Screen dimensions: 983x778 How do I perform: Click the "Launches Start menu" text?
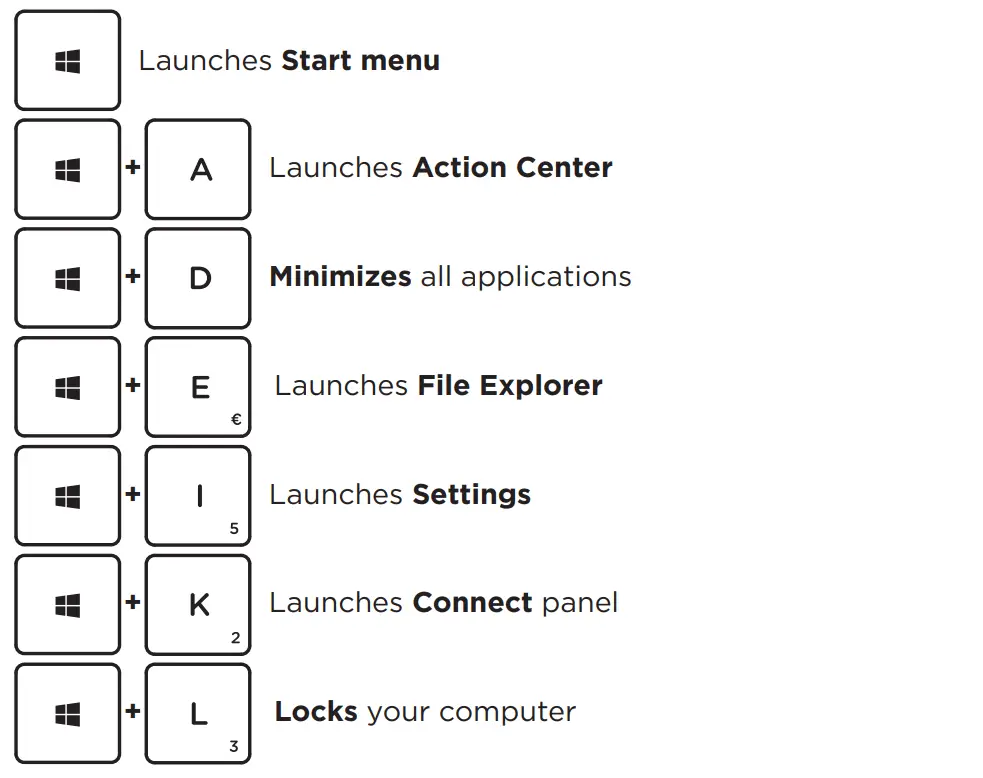point(289,61)
